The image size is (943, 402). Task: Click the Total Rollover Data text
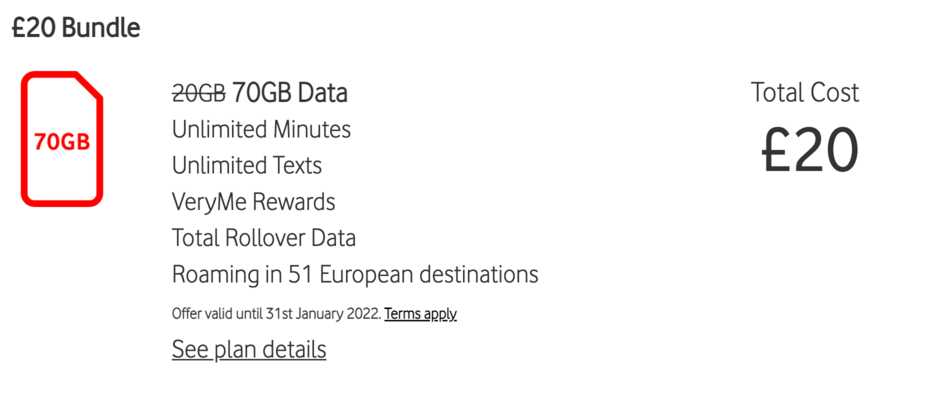(x=264, y=238)
